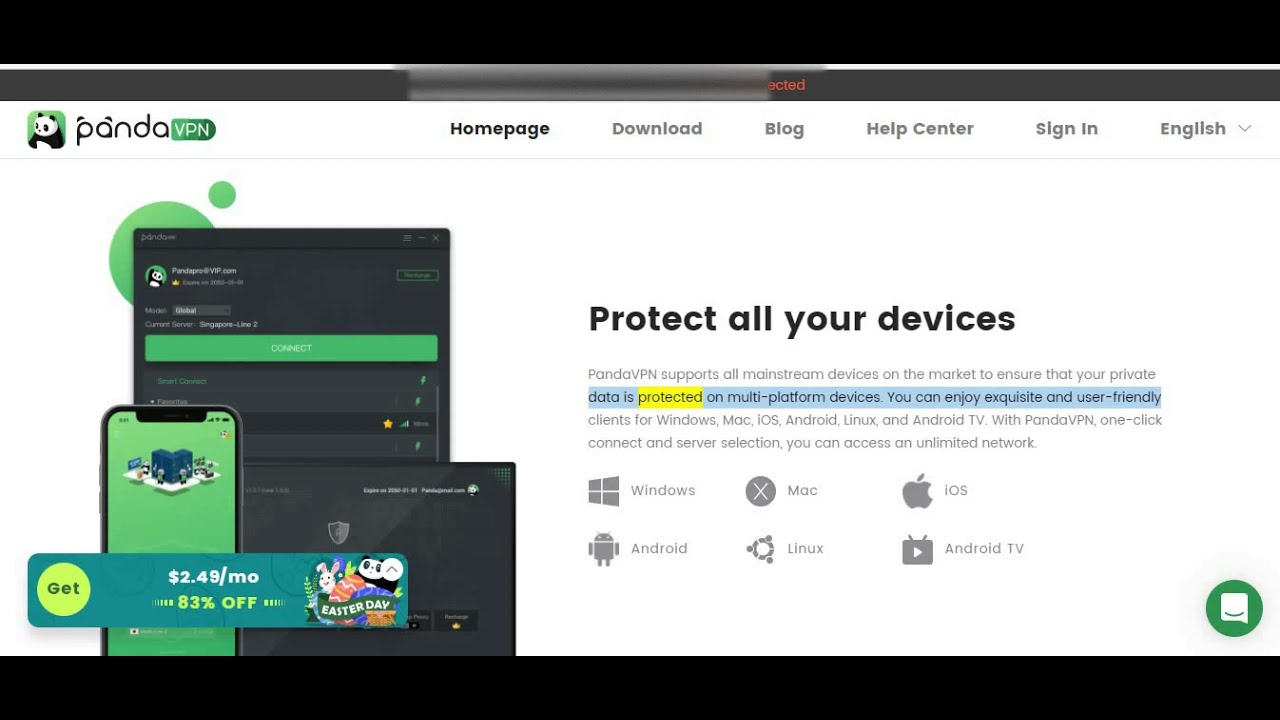Select the Linux label
1280x720 pixels.
point(805,549)
